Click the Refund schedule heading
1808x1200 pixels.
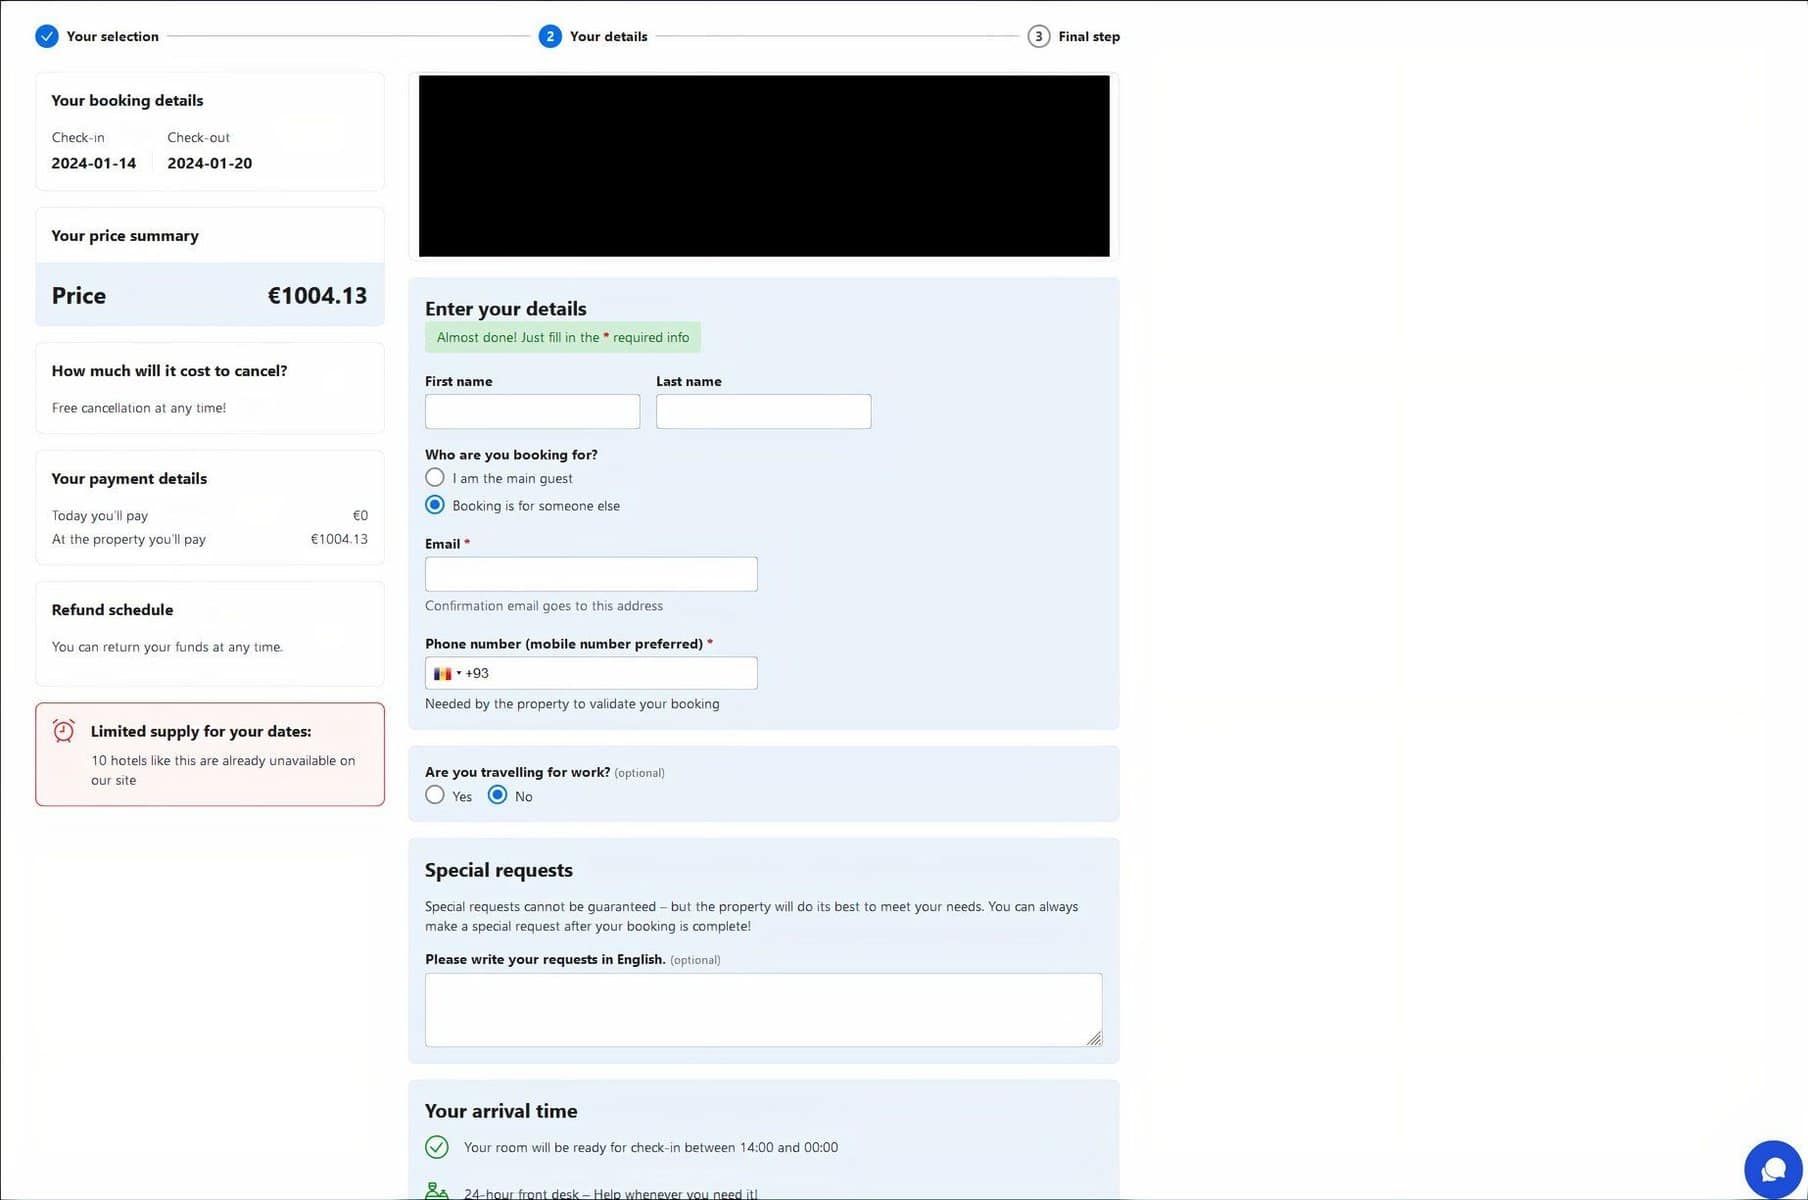tap(112, 609)
